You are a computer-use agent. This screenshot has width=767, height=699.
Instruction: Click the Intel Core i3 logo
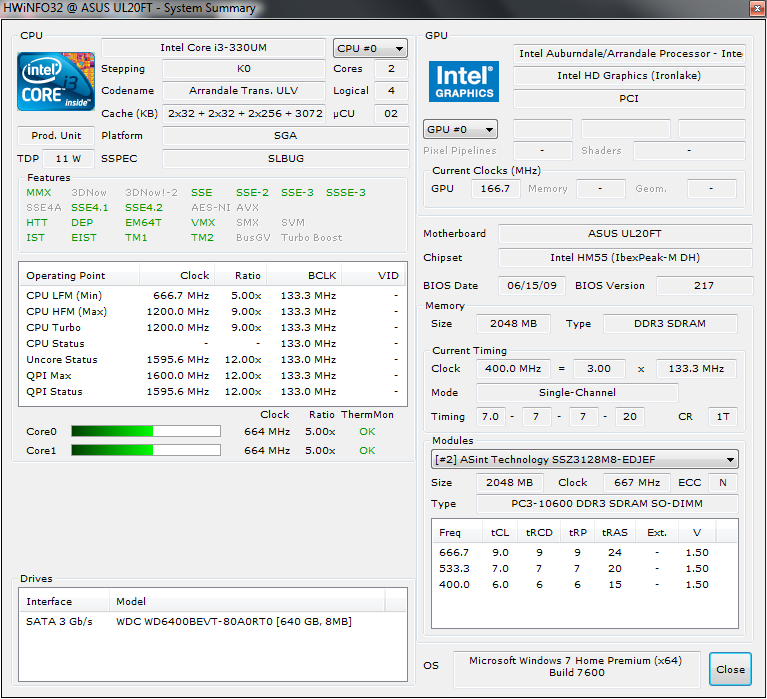click(56, 81)
